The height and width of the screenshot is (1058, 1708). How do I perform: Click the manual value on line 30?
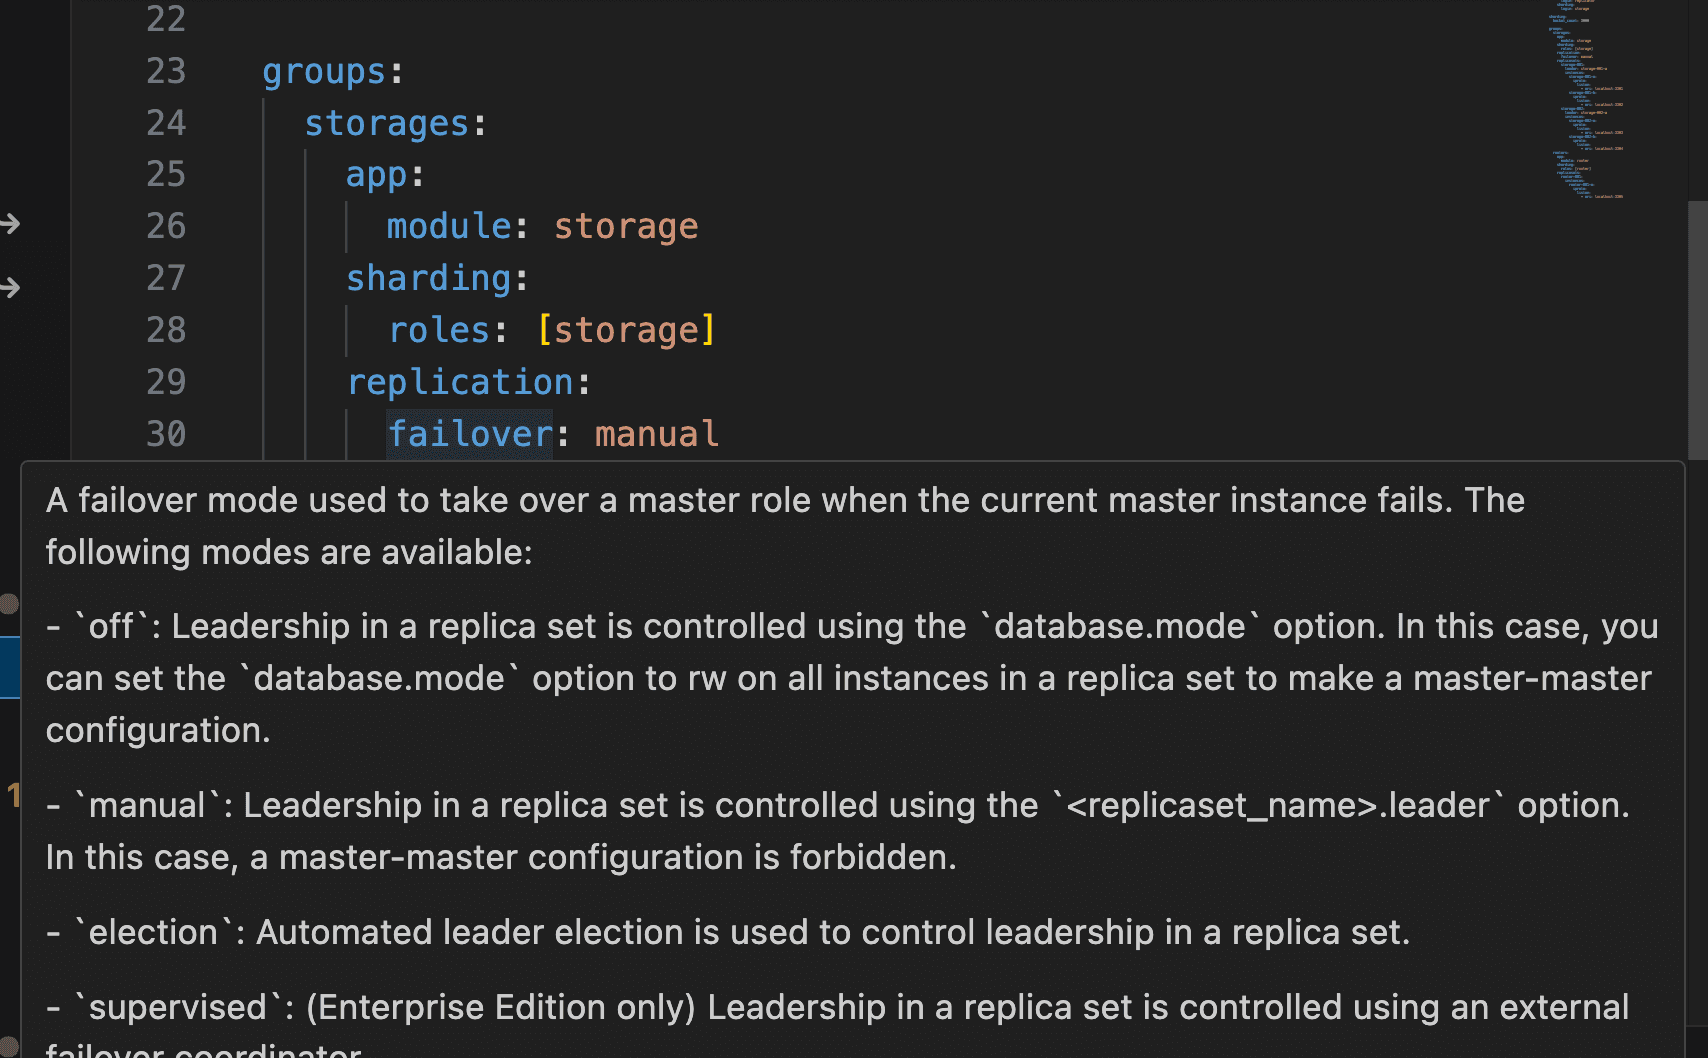[656, 435]
